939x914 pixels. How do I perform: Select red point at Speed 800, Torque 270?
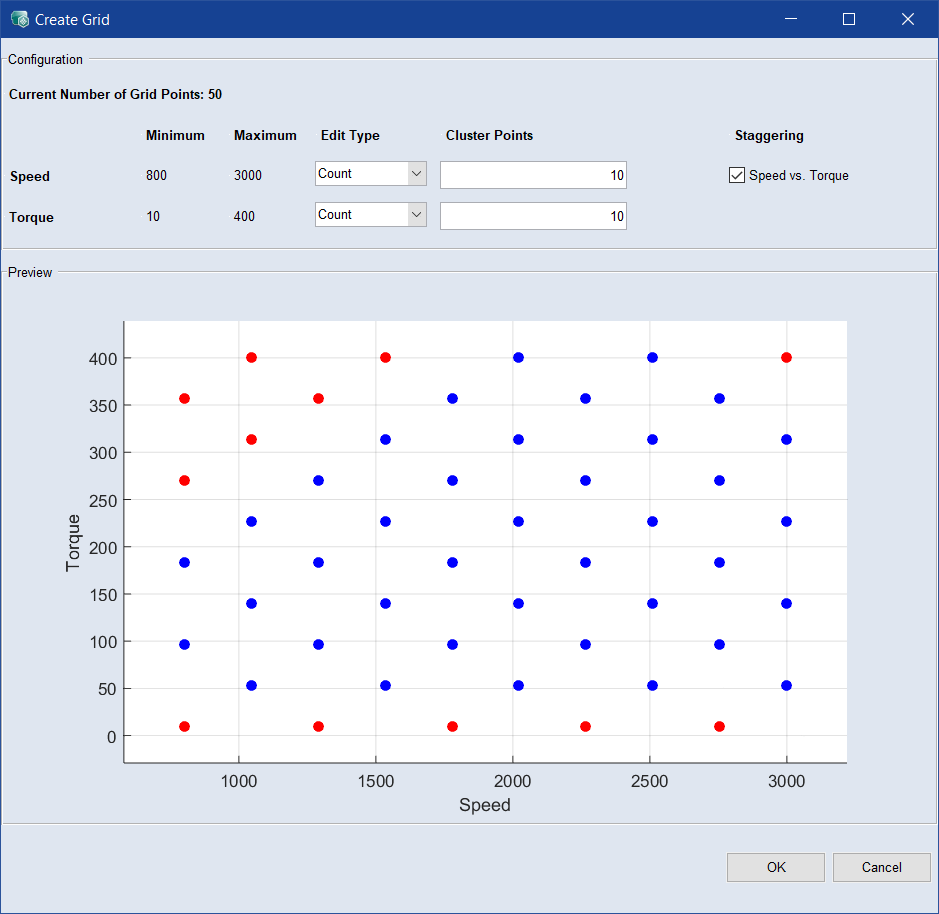click(x=184, y=480)
